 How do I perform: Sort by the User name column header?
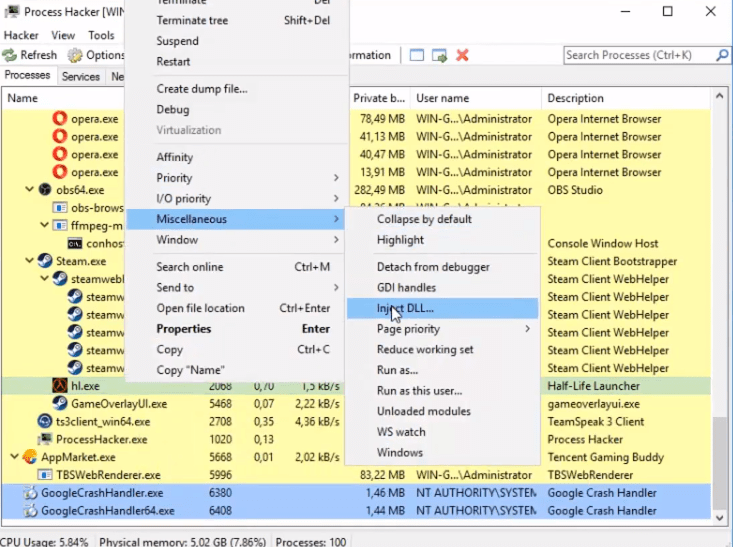(x=475, y=98)
